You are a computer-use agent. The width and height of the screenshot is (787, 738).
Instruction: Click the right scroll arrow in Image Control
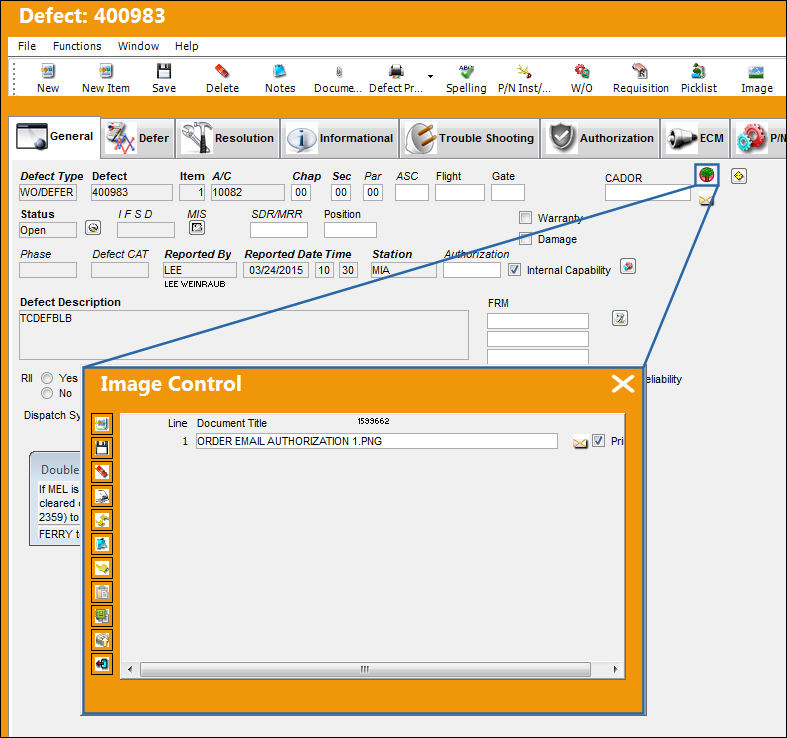[615, 669]
